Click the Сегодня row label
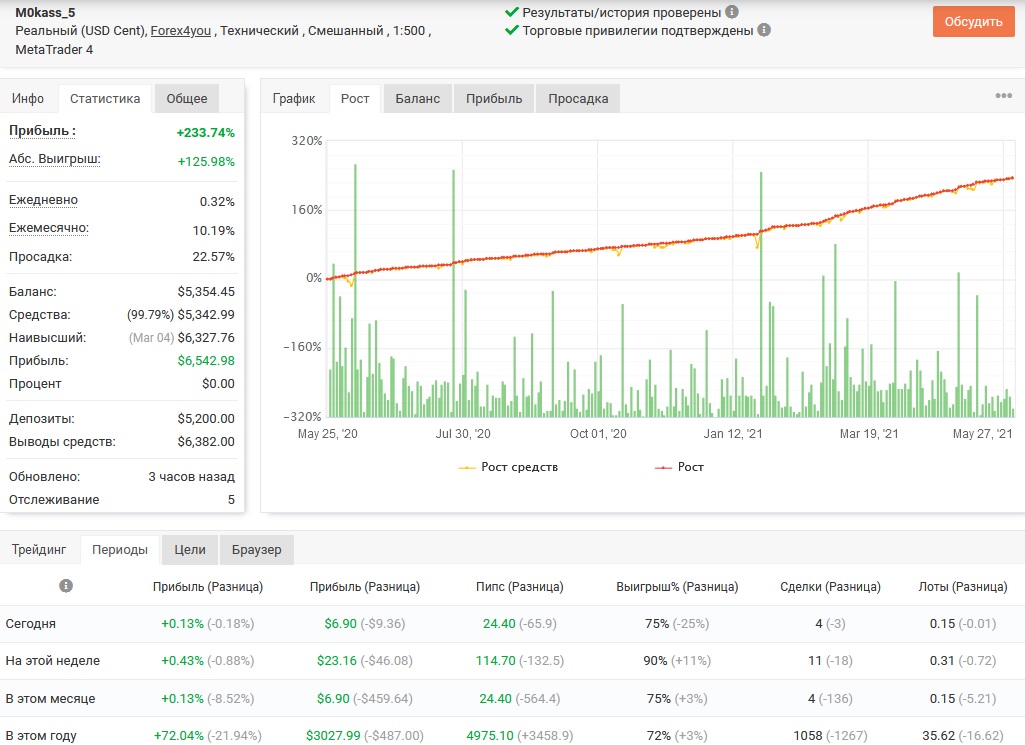1025x745 pixels. (x=31, y=623)
